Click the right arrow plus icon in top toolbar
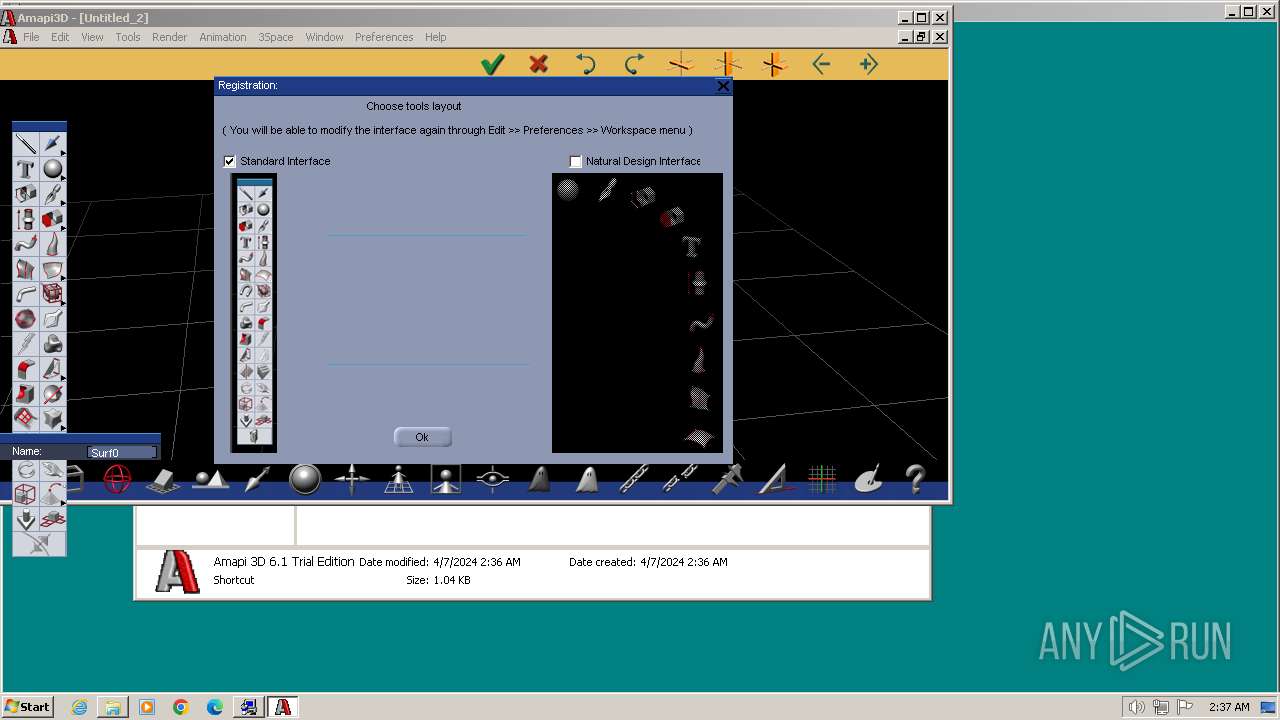Viewport: 1280px width, 720px height. [868, 65]
